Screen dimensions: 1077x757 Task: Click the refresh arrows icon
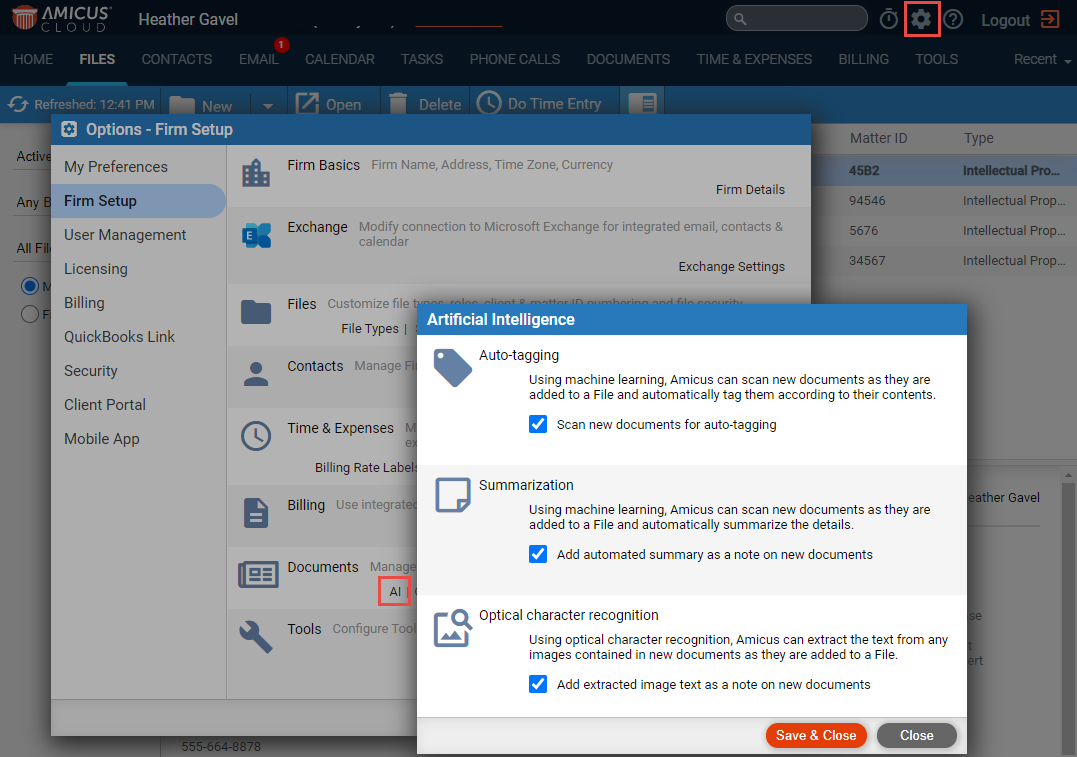coord(18,104)
